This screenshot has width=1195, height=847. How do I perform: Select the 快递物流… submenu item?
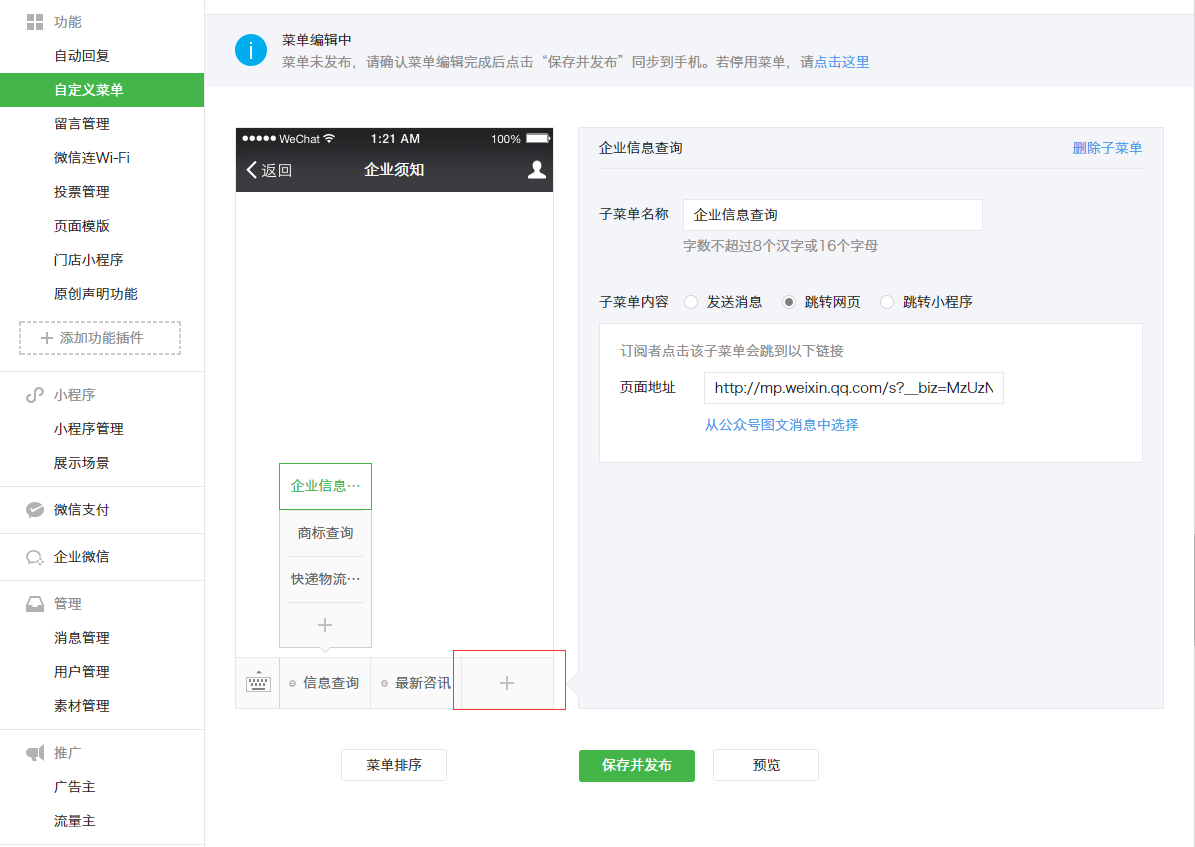click(x=325, y=579)
